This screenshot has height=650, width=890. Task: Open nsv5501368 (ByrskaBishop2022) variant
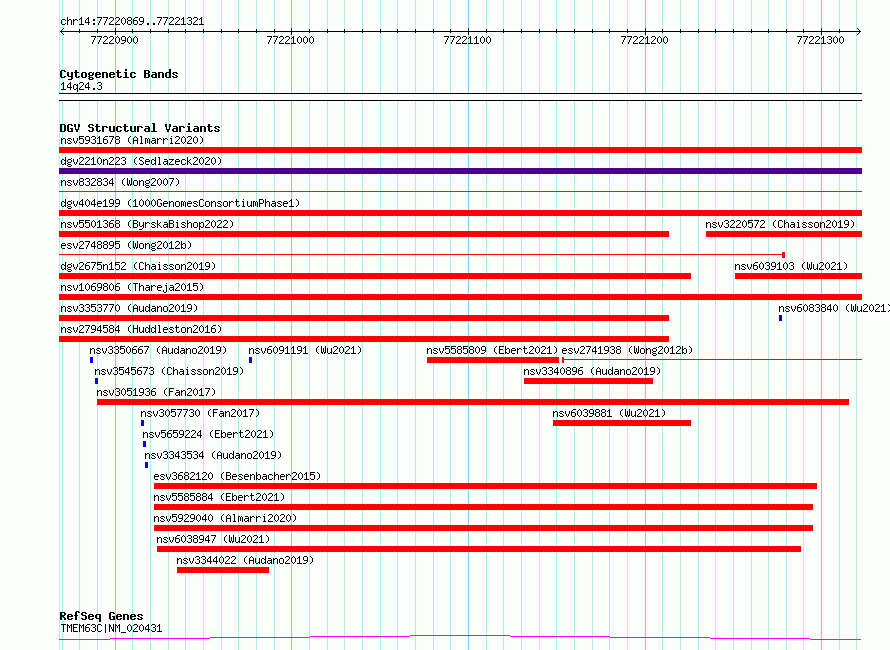pyautogui.click(x=147, y=224)
